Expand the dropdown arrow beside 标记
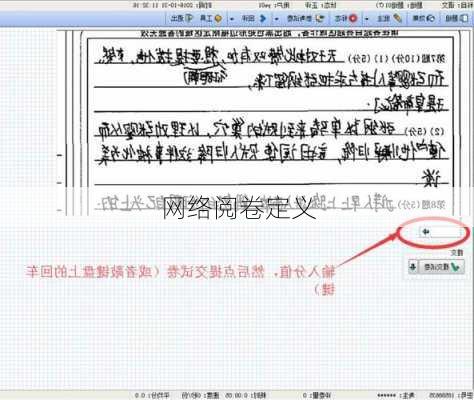 point(367,19)
